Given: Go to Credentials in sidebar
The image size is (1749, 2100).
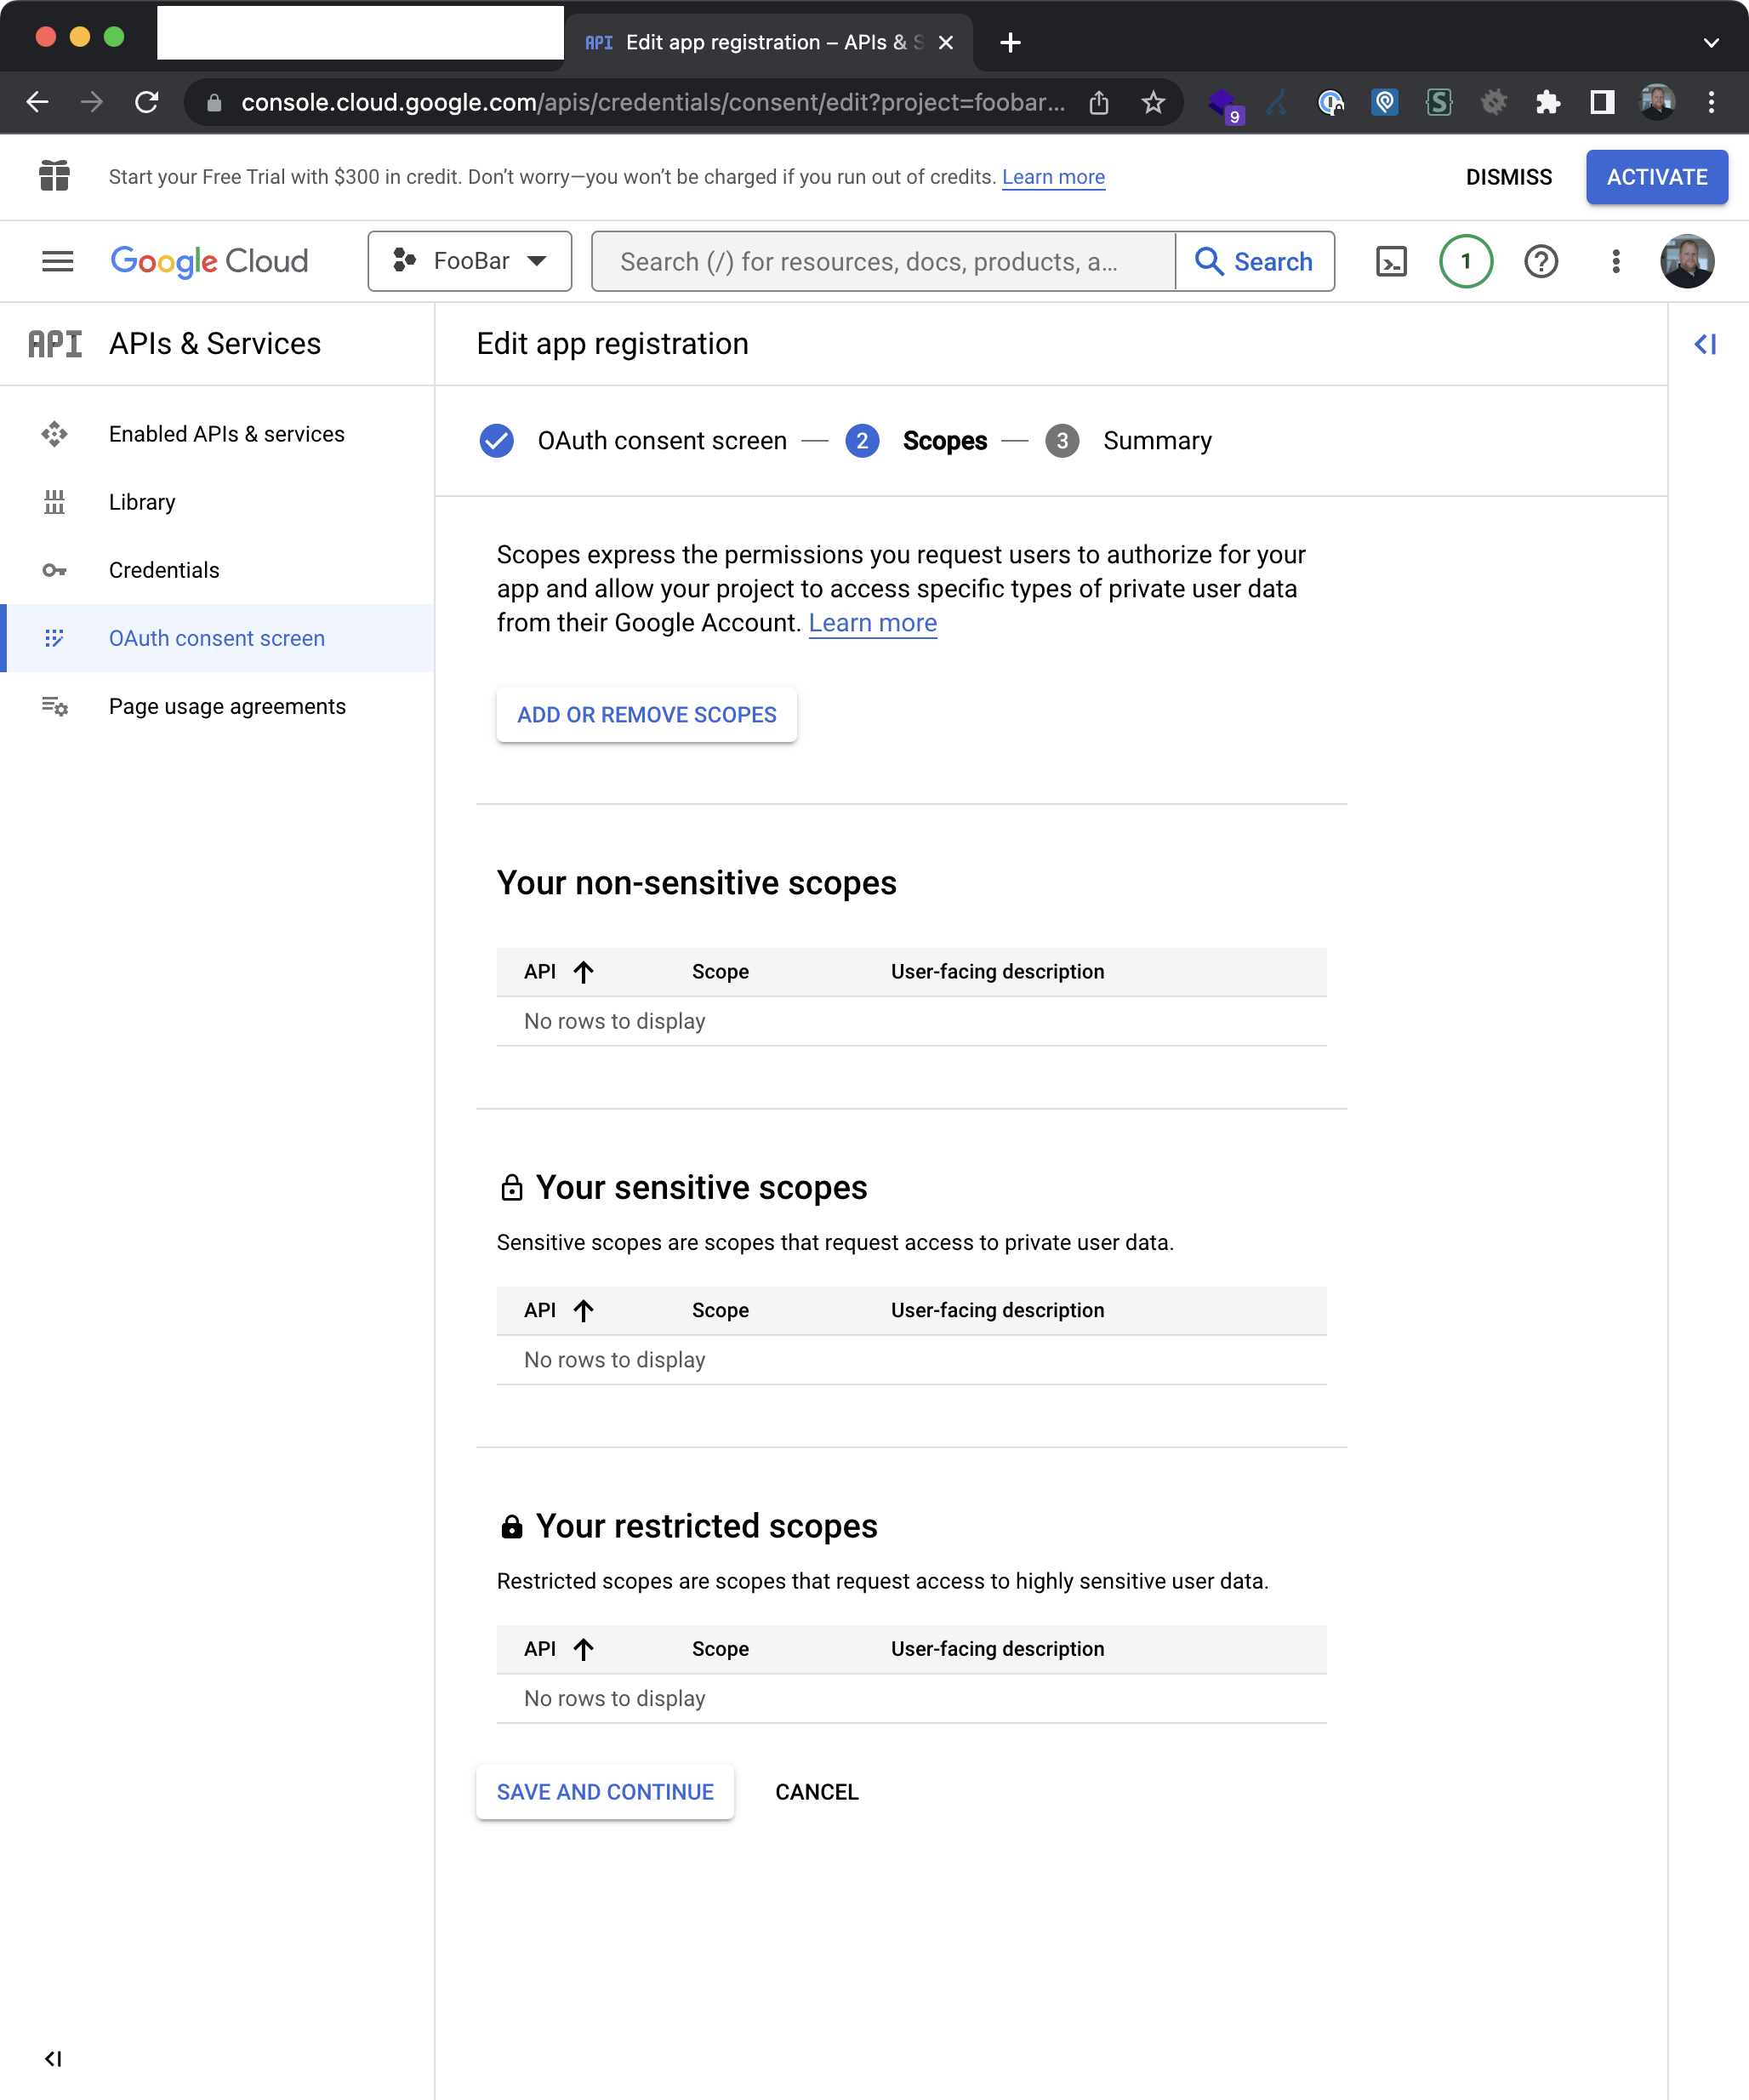Looking at the screenshot, I should 164,570.
